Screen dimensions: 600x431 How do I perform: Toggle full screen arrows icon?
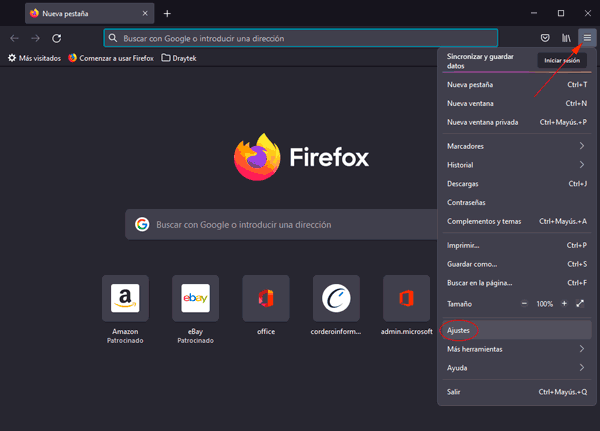(x=580, y=304)
